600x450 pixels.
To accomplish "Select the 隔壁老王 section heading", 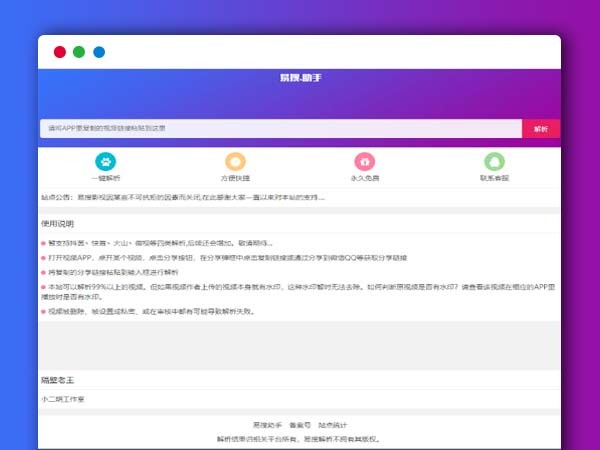I will pyautogui.click(x=58, y=380).
